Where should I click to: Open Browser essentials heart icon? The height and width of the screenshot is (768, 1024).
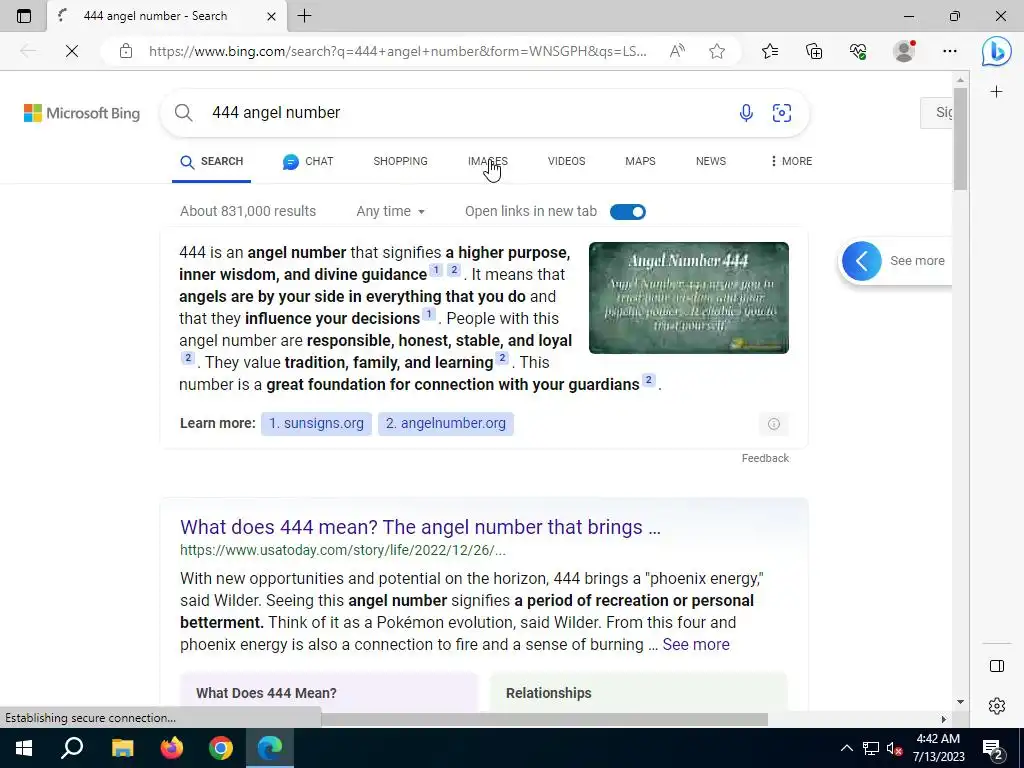[x=858, y=51]
